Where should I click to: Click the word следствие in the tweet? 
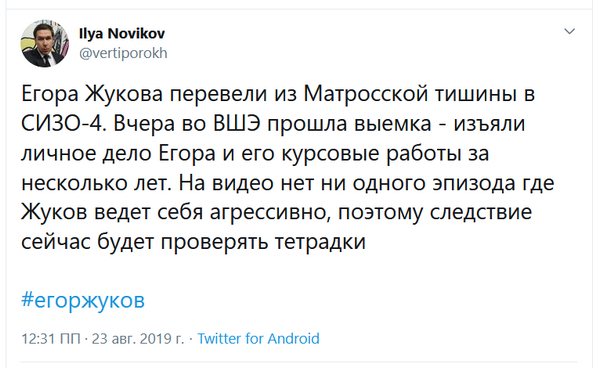tap(481, 212)
